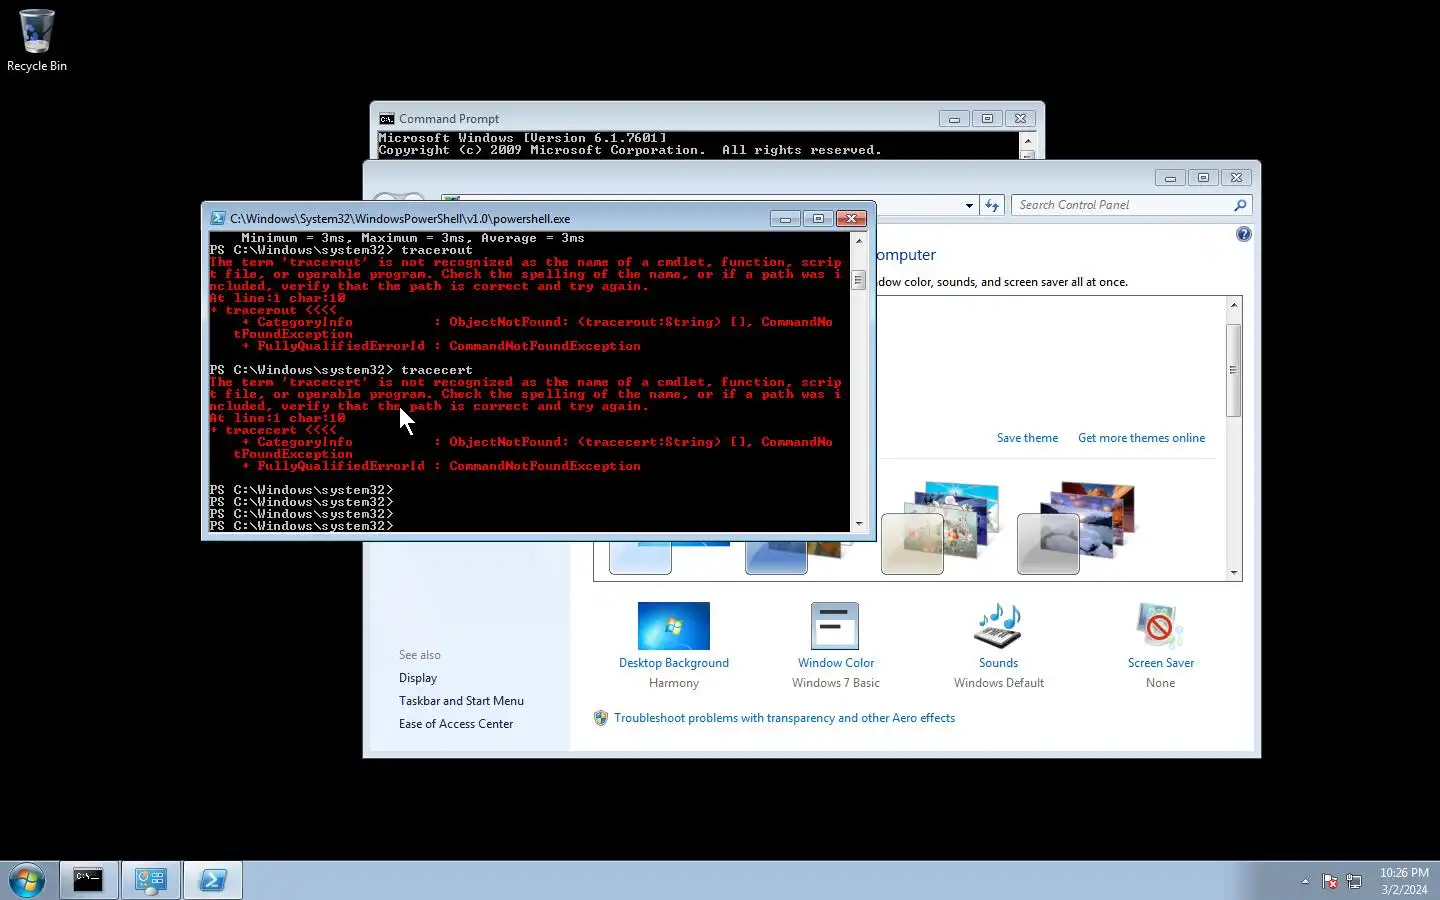This screenshot has width=1440, height=900.
Task: Click the Sounds link text
Action: [998, 663]
